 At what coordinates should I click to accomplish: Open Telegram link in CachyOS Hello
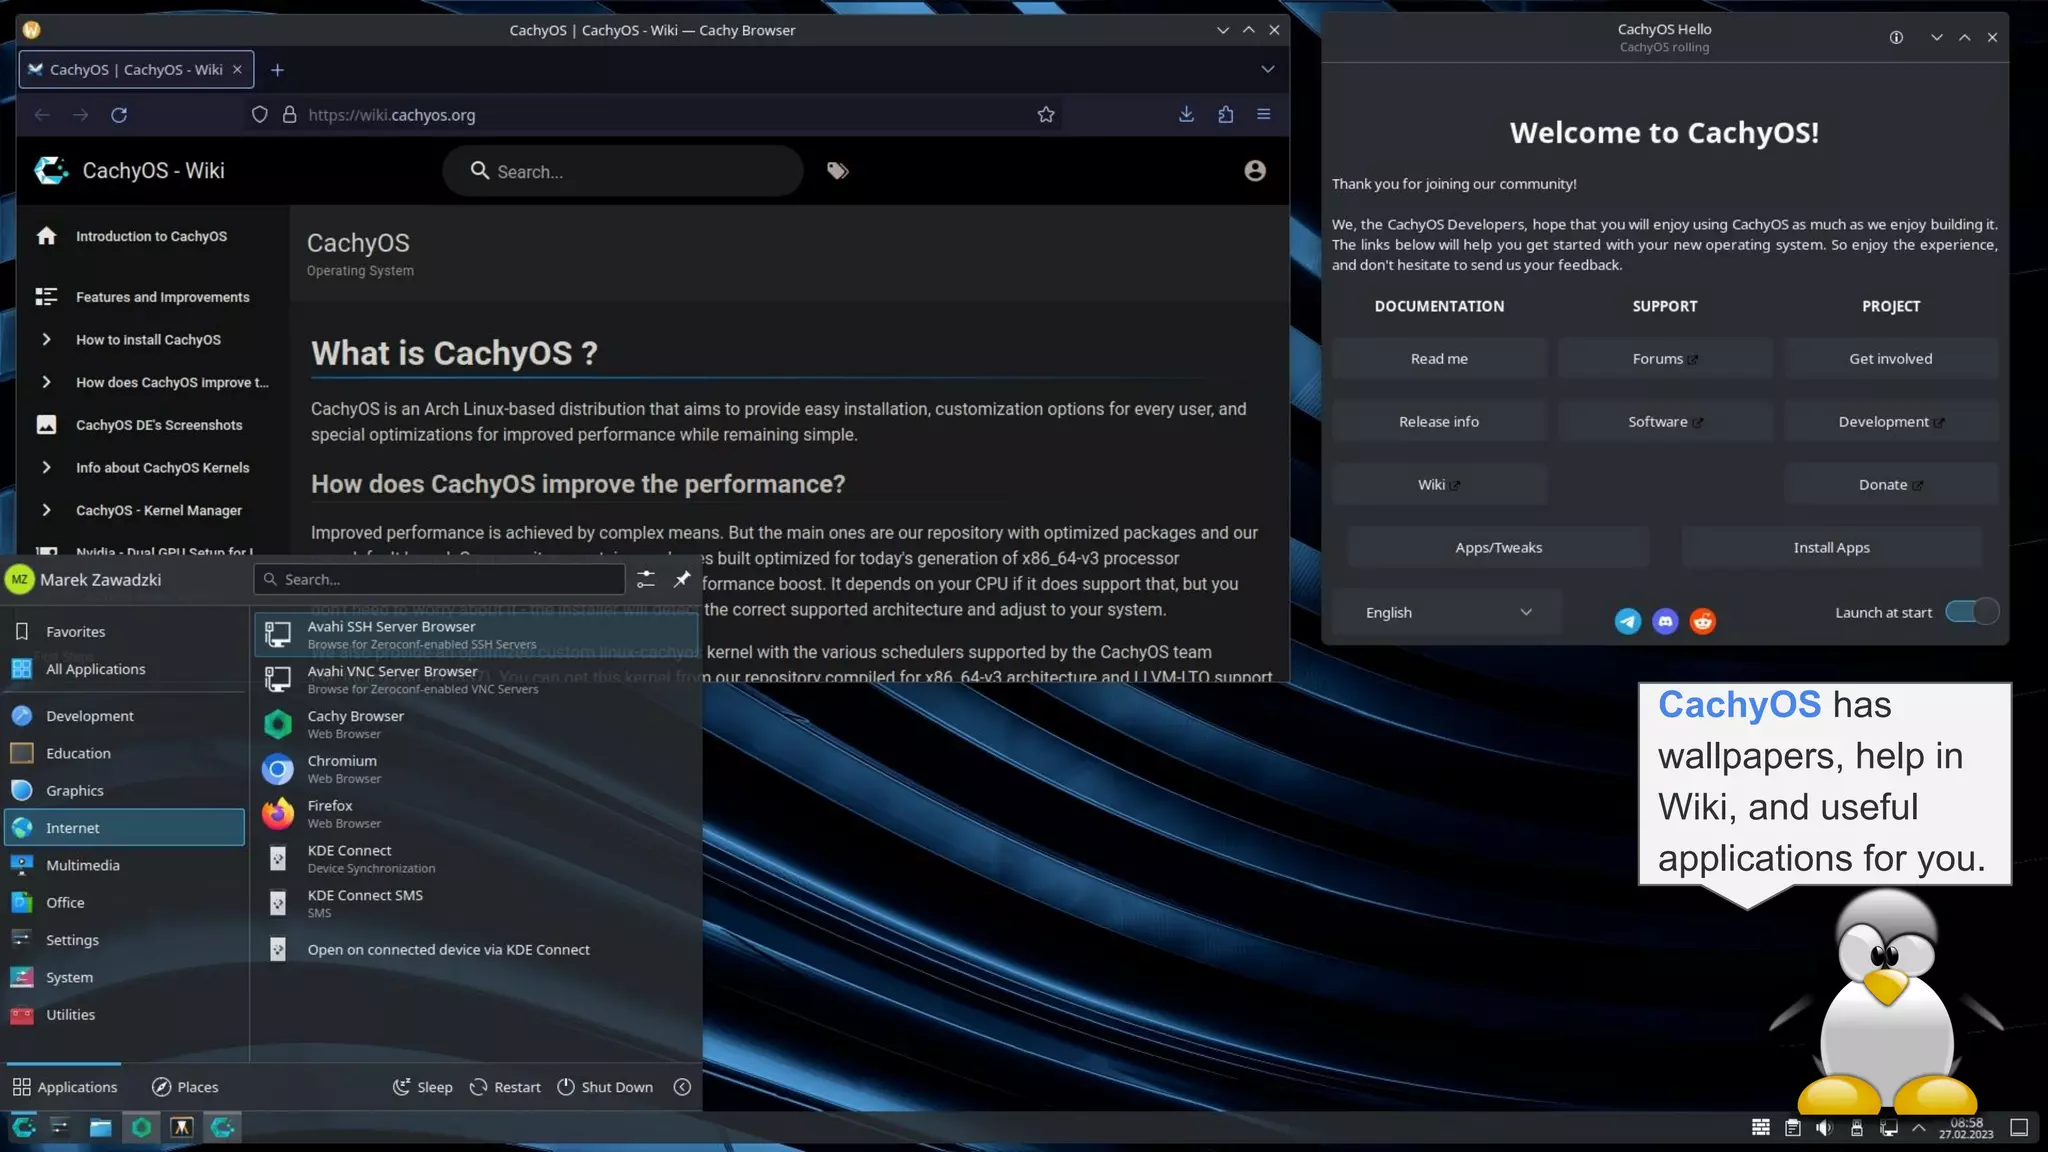click(x=1628, y=621)
